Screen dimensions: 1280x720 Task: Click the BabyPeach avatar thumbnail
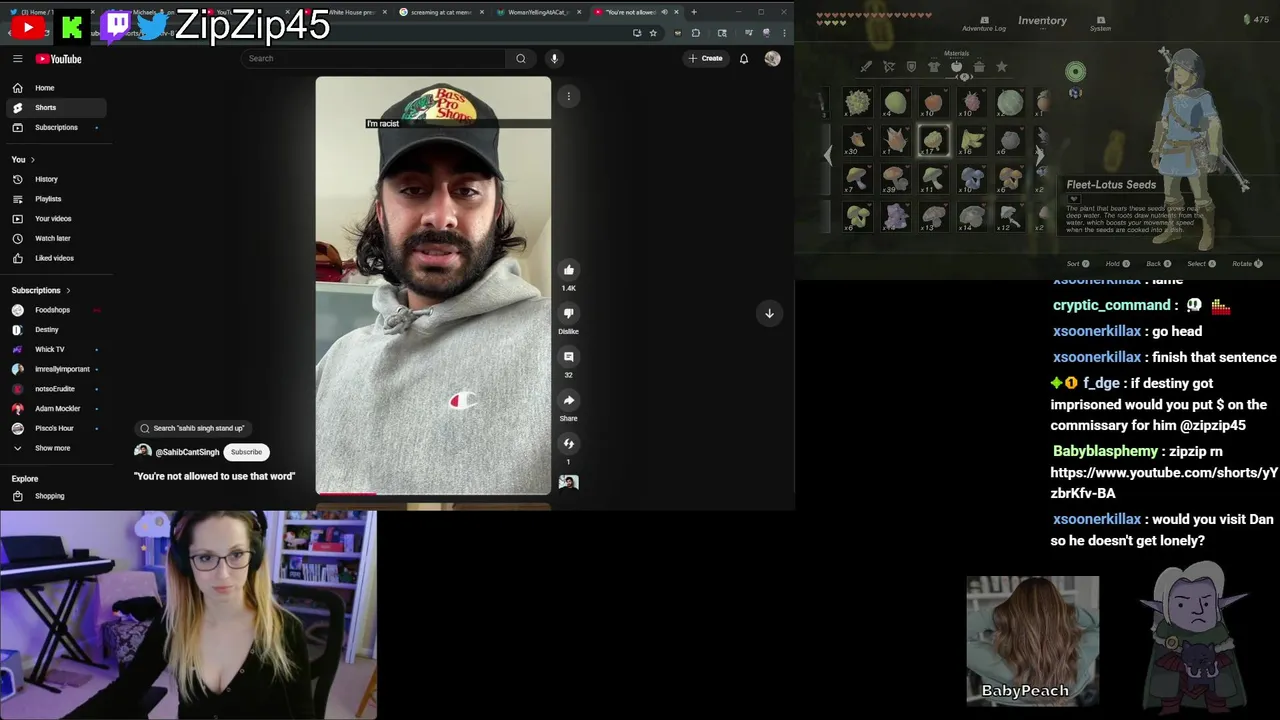(x=1032, y=640)
